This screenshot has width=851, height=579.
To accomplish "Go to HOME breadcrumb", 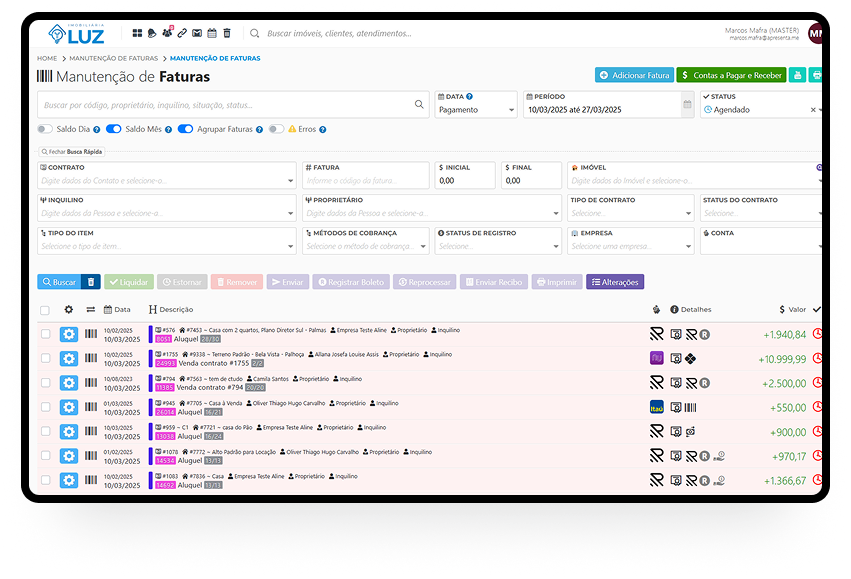I will pyautogui.click(x=47, y=58).
